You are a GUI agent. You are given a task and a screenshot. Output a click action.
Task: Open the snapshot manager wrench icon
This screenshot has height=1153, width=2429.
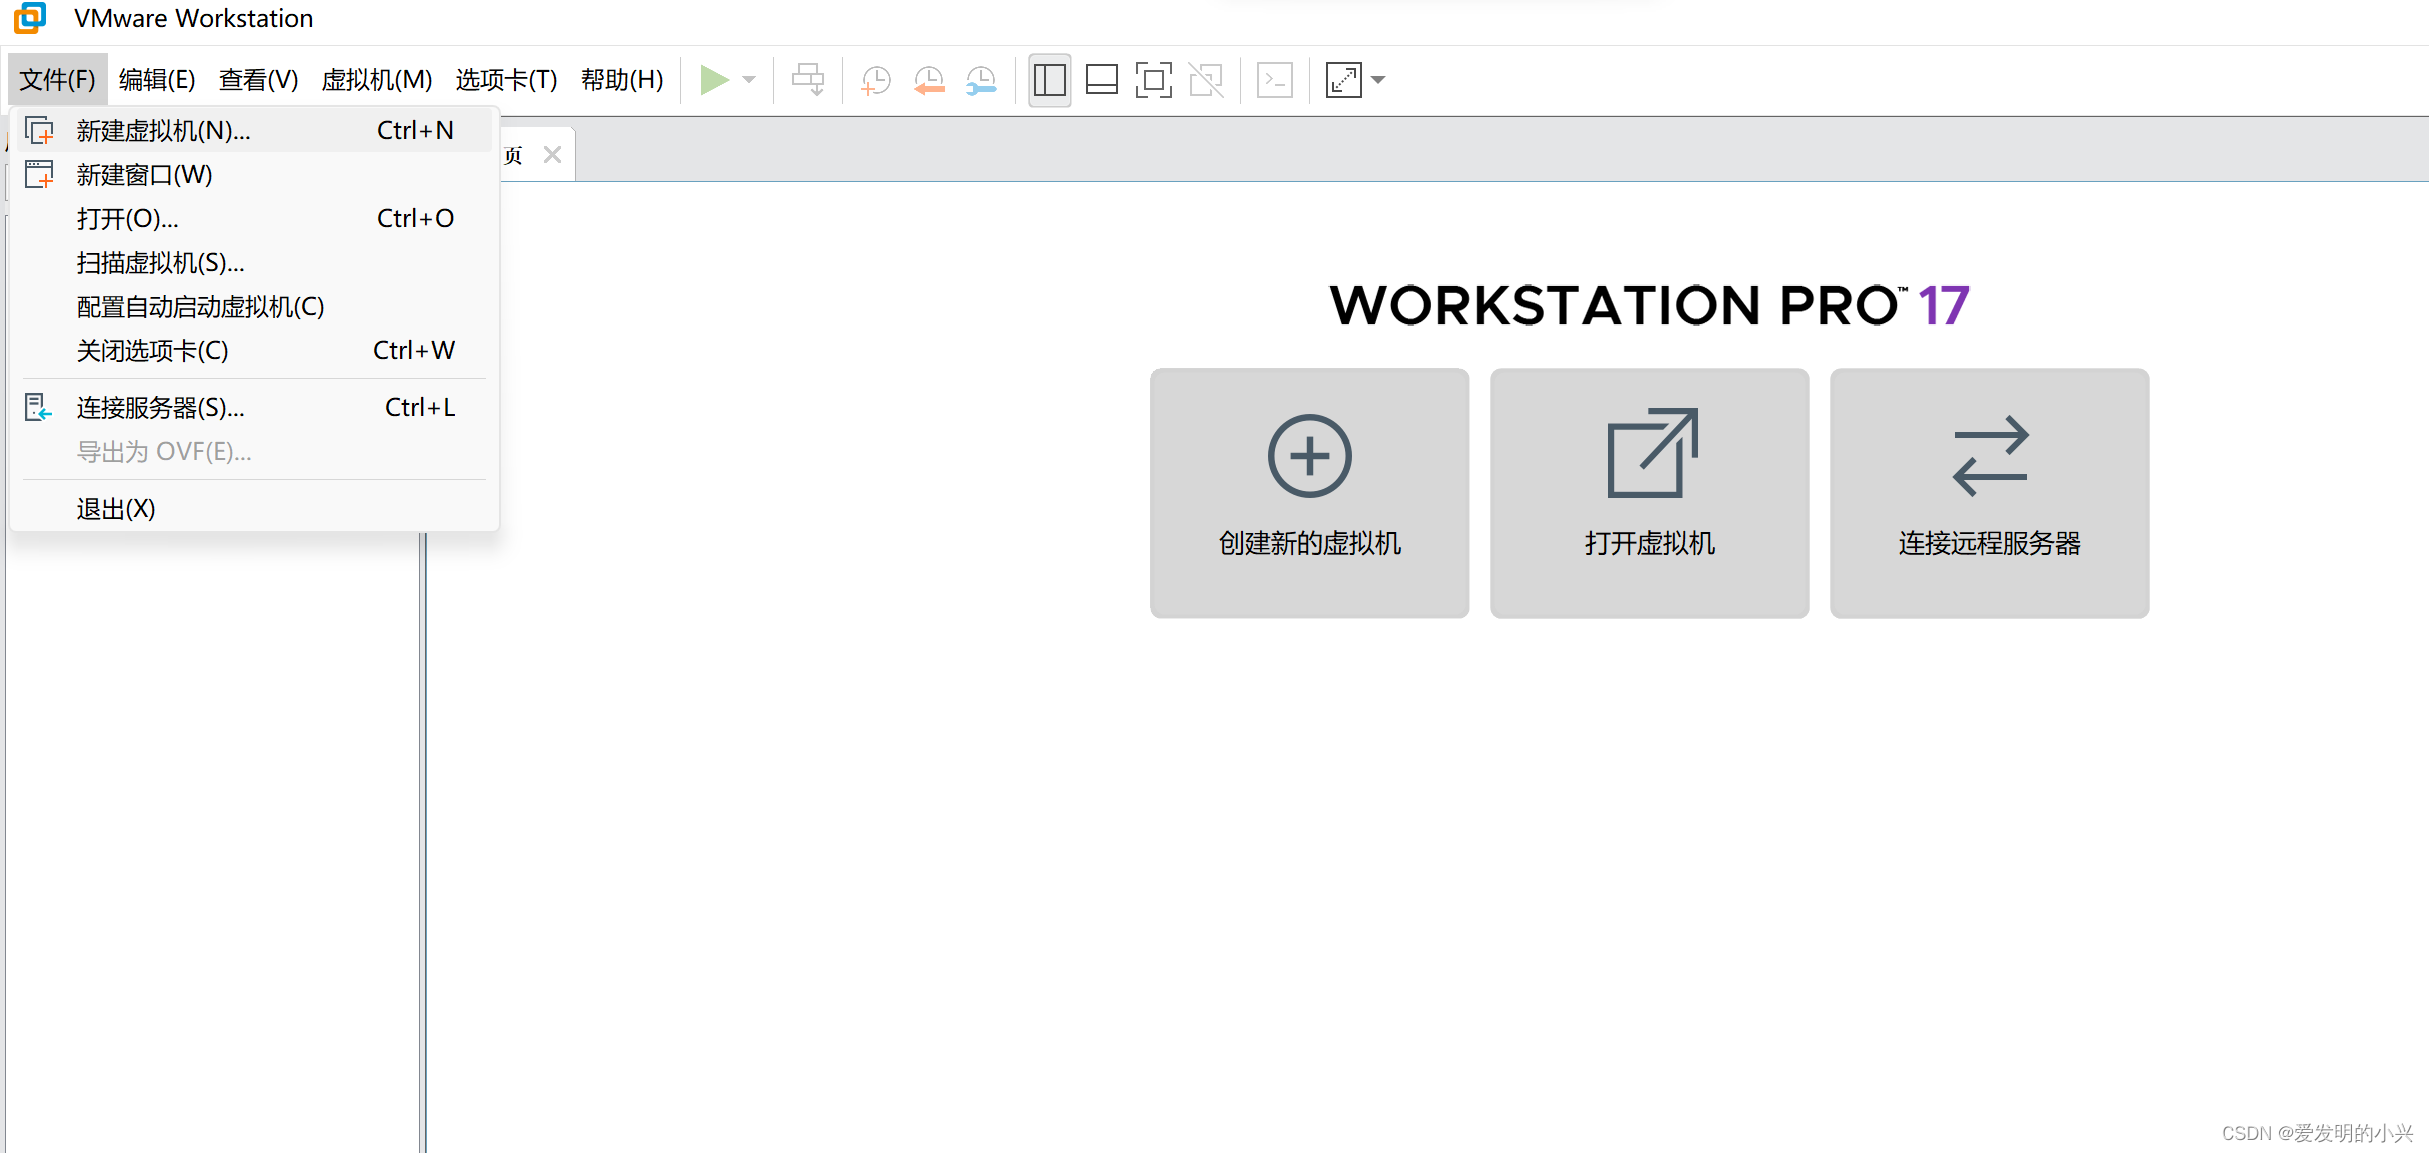[981, 80]
